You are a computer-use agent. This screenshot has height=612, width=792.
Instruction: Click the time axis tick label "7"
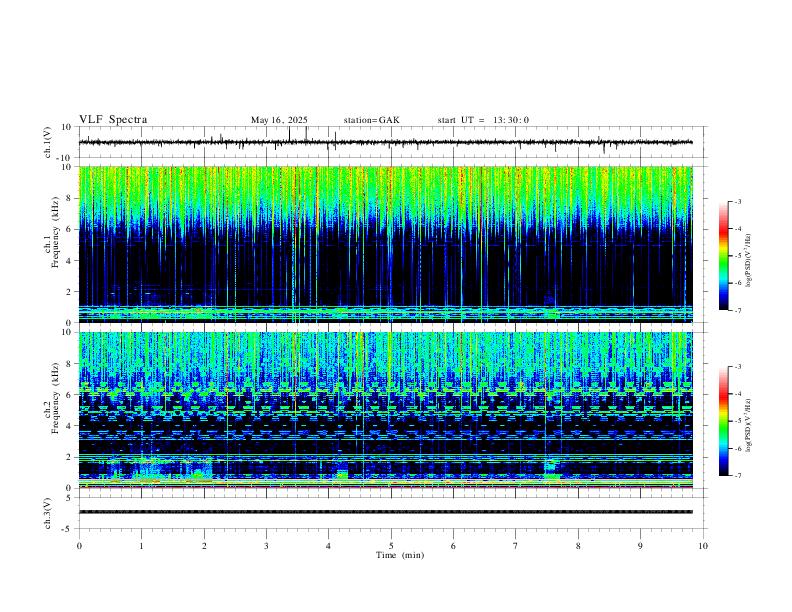[x=516, y=546]
